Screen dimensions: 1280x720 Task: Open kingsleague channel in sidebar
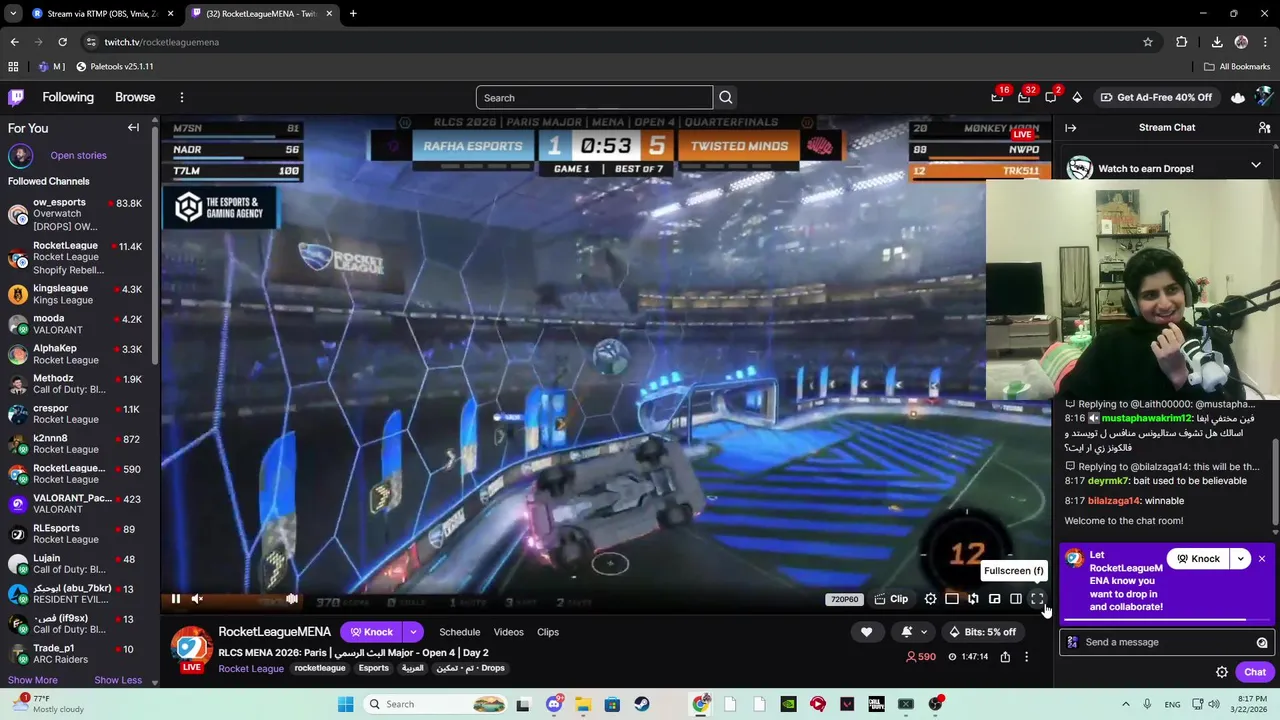click(x=75, y=294)
